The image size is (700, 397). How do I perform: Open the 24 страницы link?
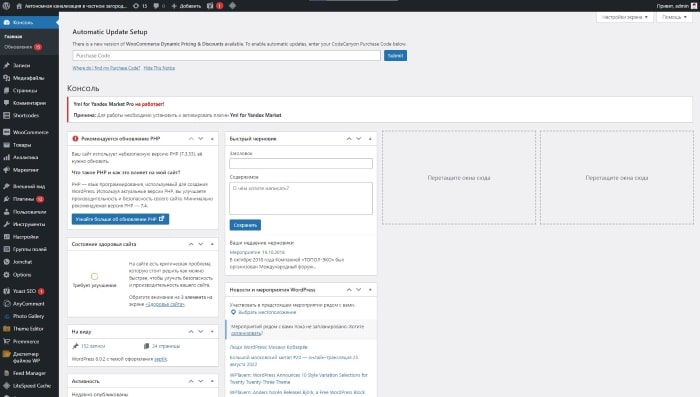166,346
